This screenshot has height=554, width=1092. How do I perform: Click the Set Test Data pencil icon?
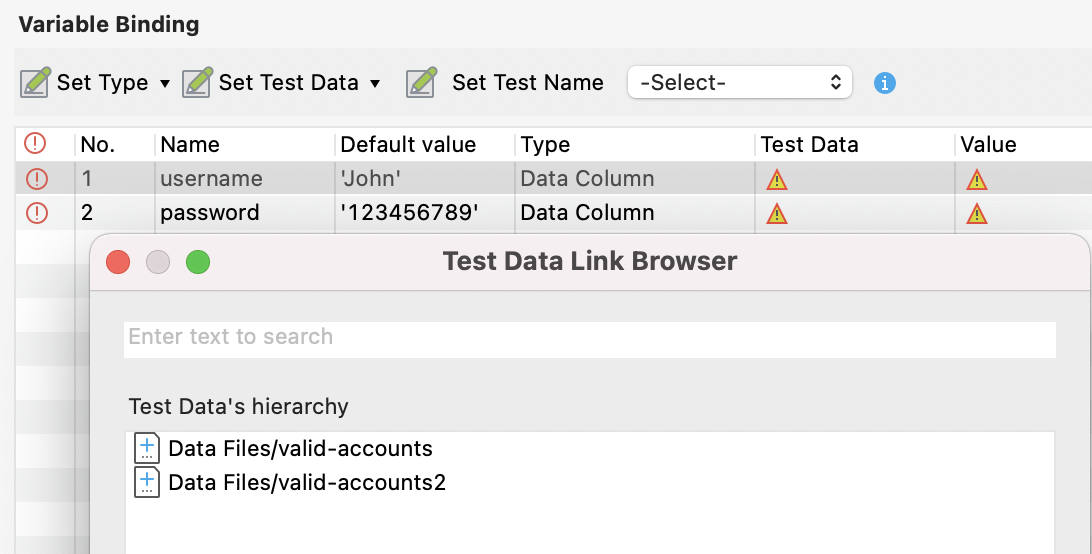tap(198, 82)
